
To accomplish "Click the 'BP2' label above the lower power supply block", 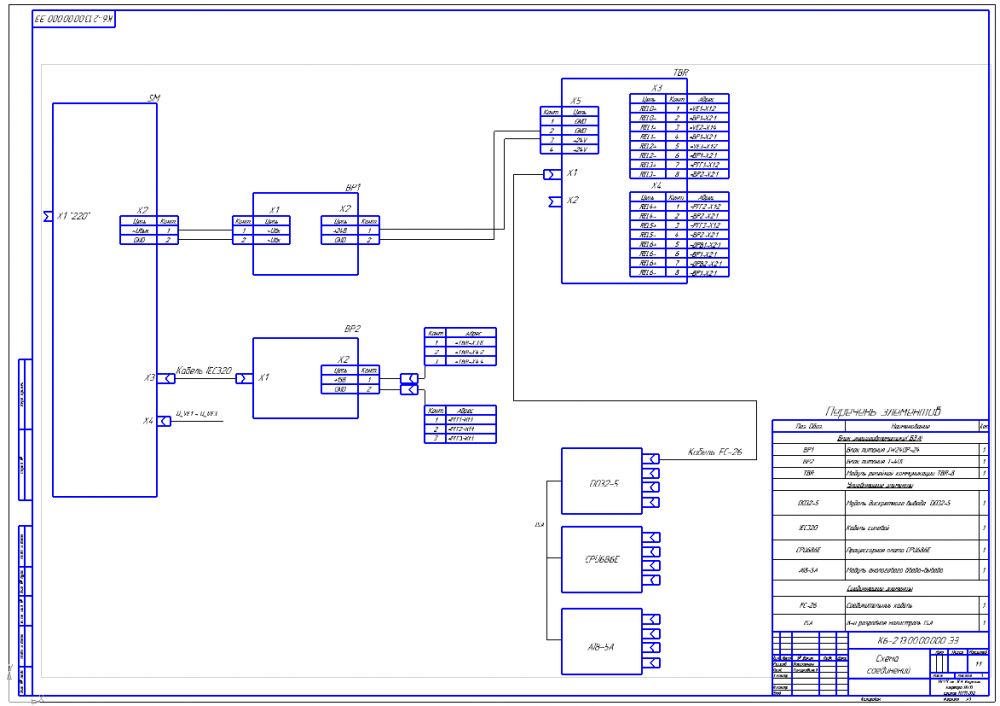I will [352, 329].
